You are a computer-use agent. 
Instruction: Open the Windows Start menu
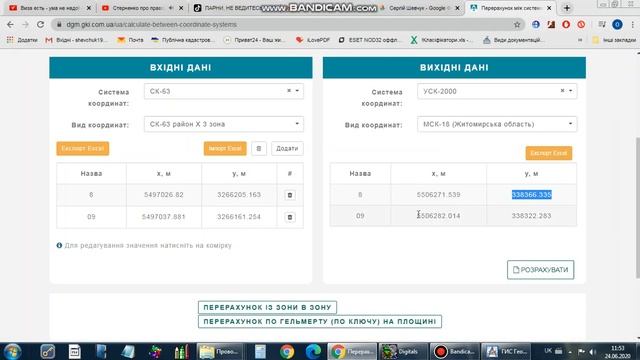(12, 351)
